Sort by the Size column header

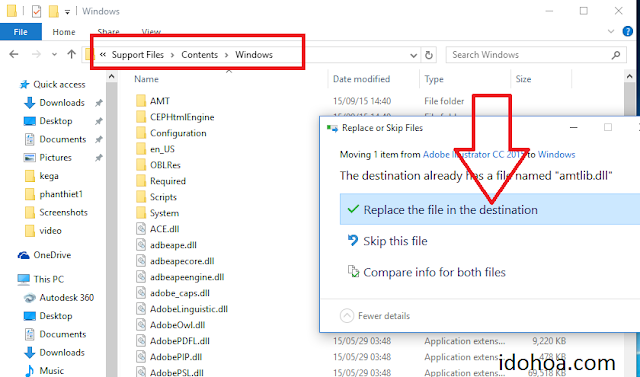(523, 79)
